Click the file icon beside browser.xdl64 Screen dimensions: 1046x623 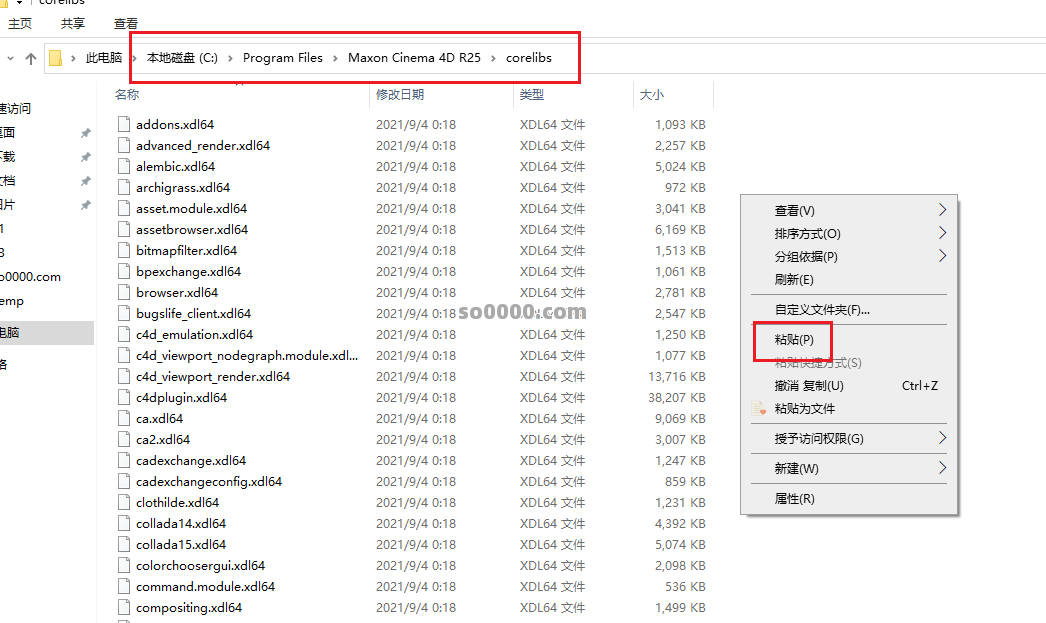coord(124,292)
